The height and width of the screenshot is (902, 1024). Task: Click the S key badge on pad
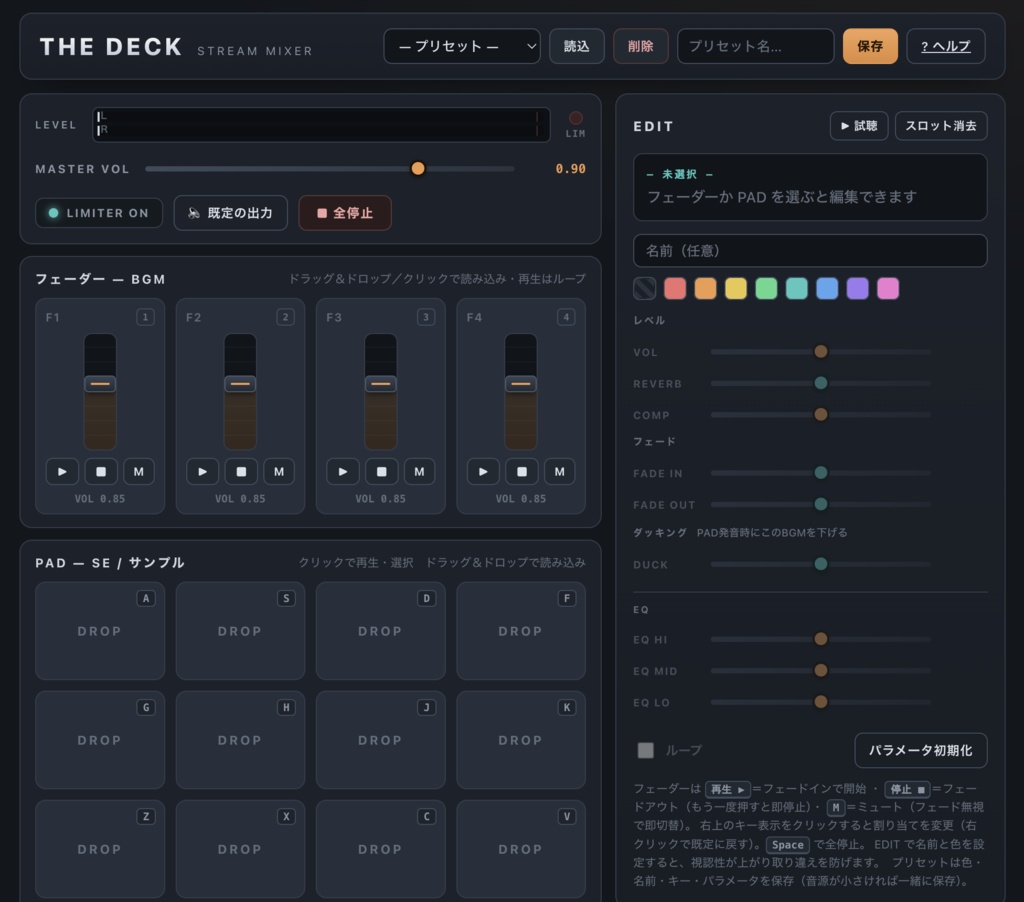(286, 598)
